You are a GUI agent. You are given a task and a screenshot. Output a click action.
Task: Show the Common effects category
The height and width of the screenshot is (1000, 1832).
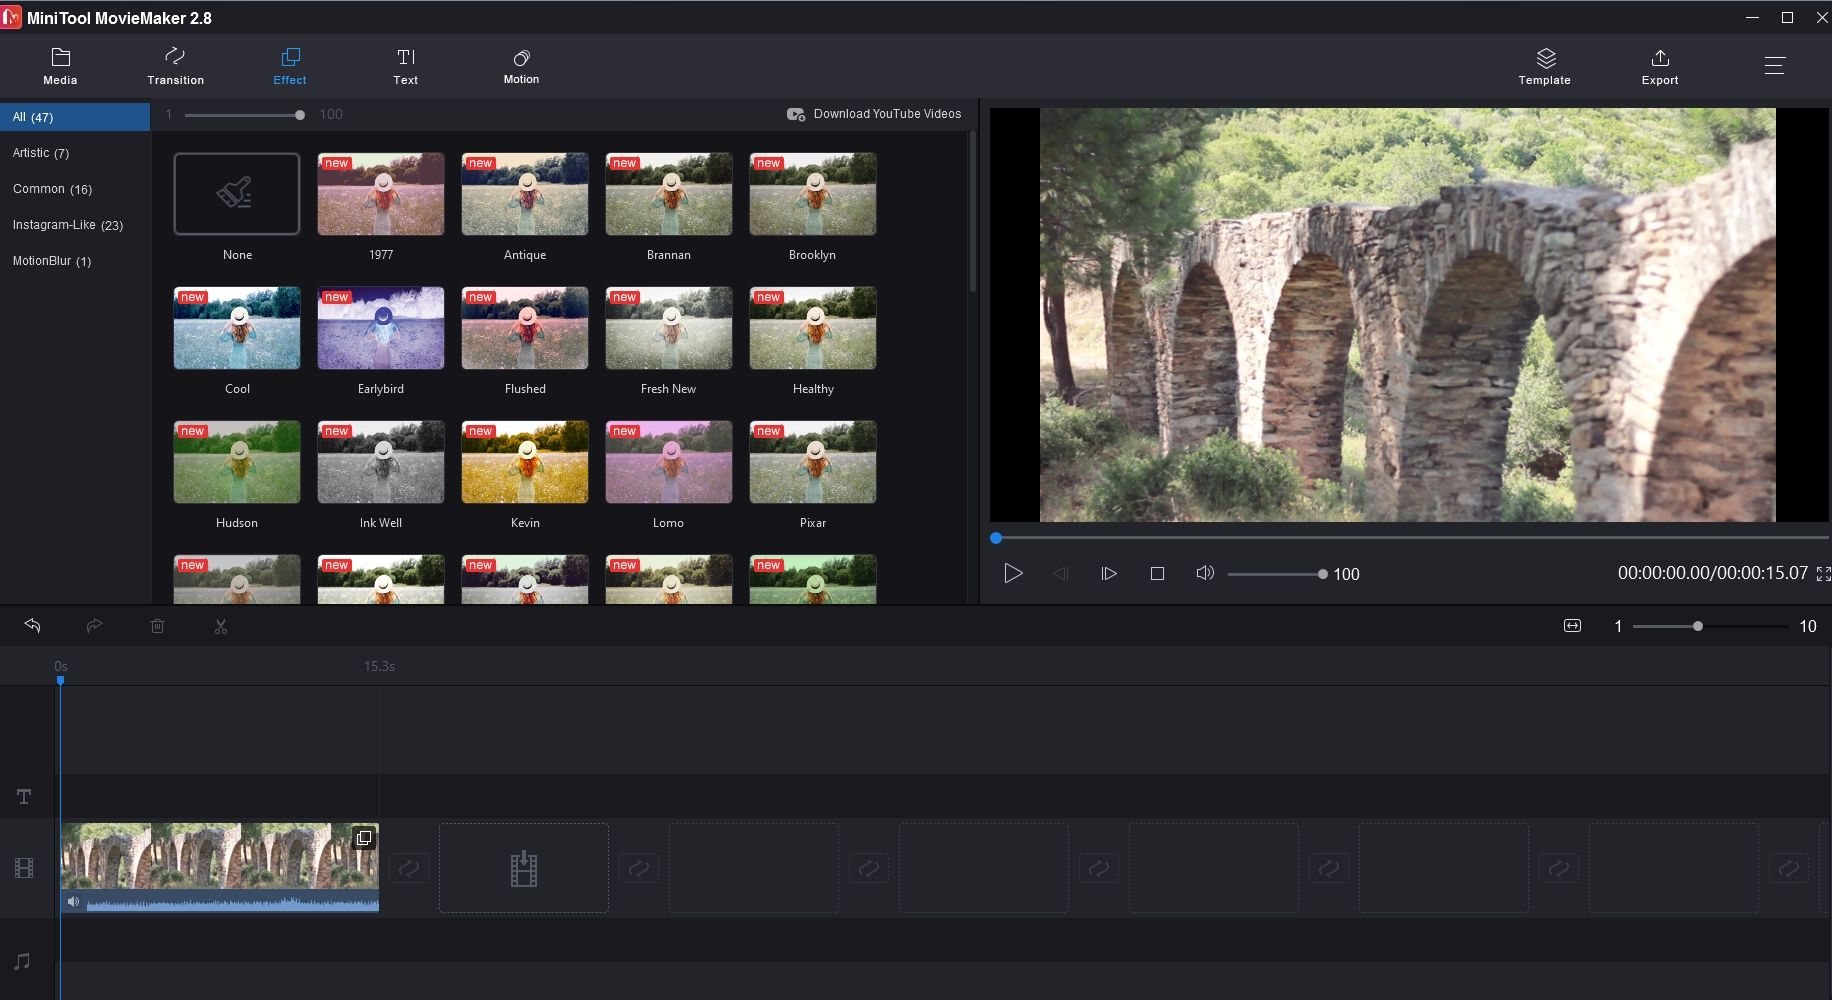[x=52, y=189]
